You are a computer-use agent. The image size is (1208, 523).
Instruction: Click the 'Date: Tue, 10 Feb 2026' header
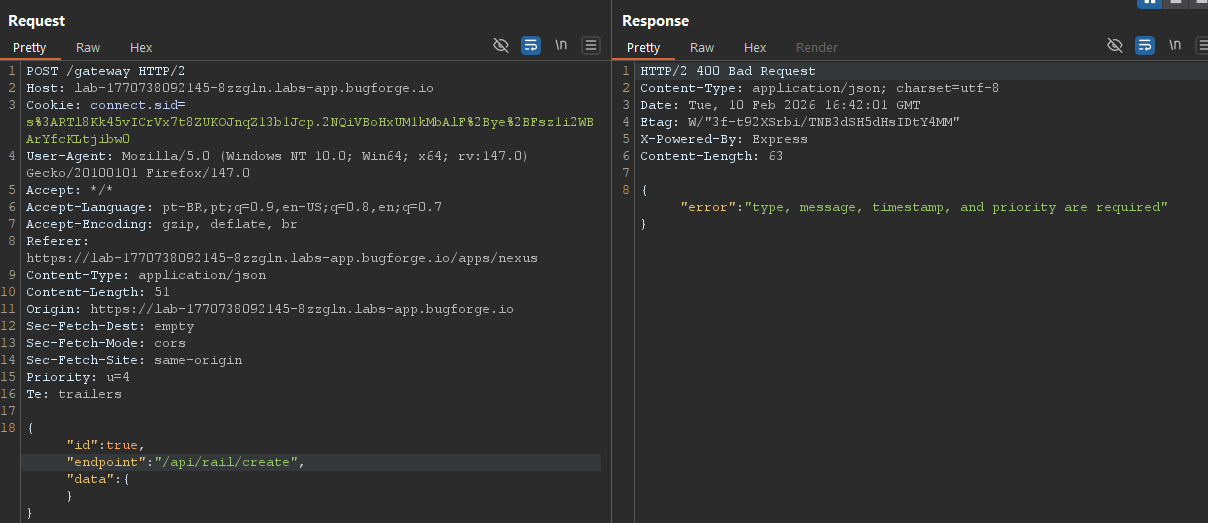(780, 105)
